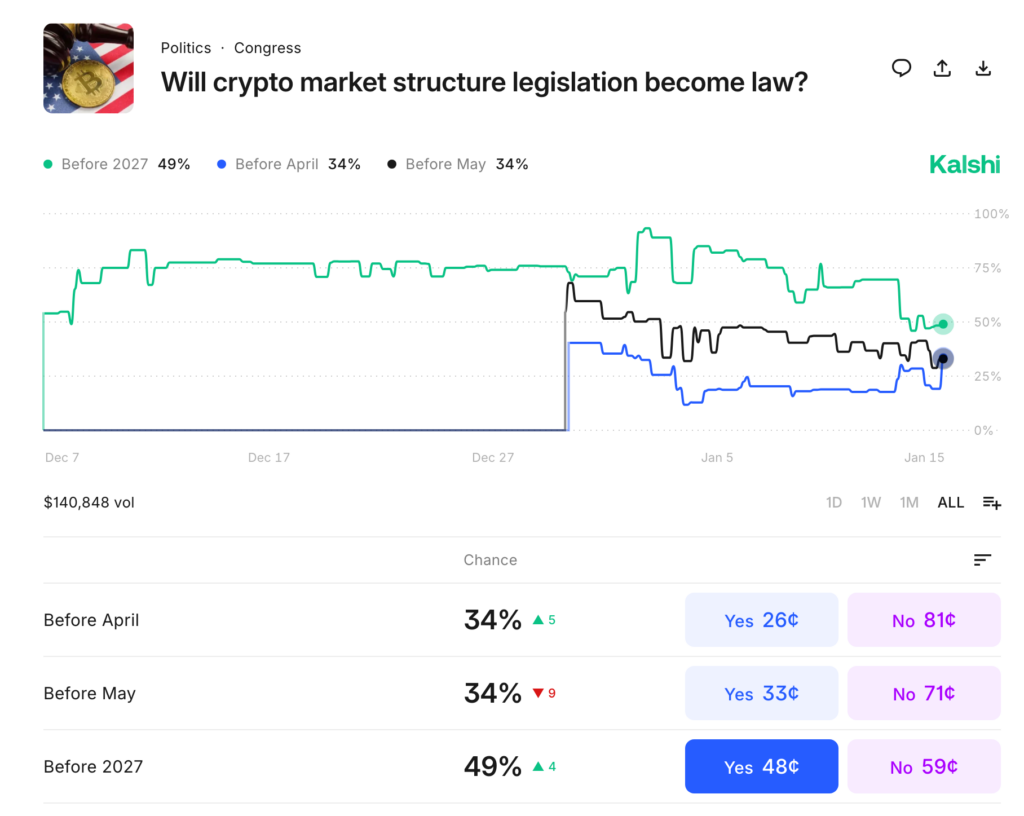Click the Kalshi logo
The width and height of the screenshot is (1024, 816).
[964, 165]
